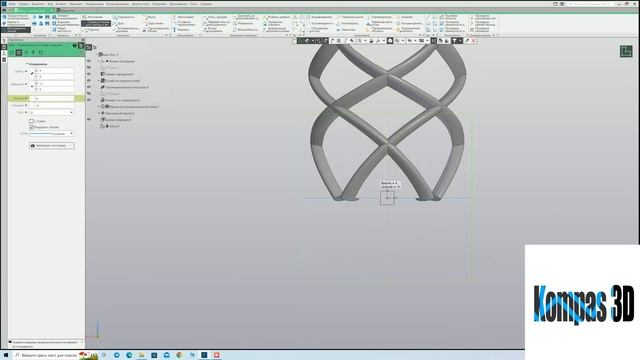Open the Вставка menu
The width and height of the screenshot is (640, 360).
point(61,4)
